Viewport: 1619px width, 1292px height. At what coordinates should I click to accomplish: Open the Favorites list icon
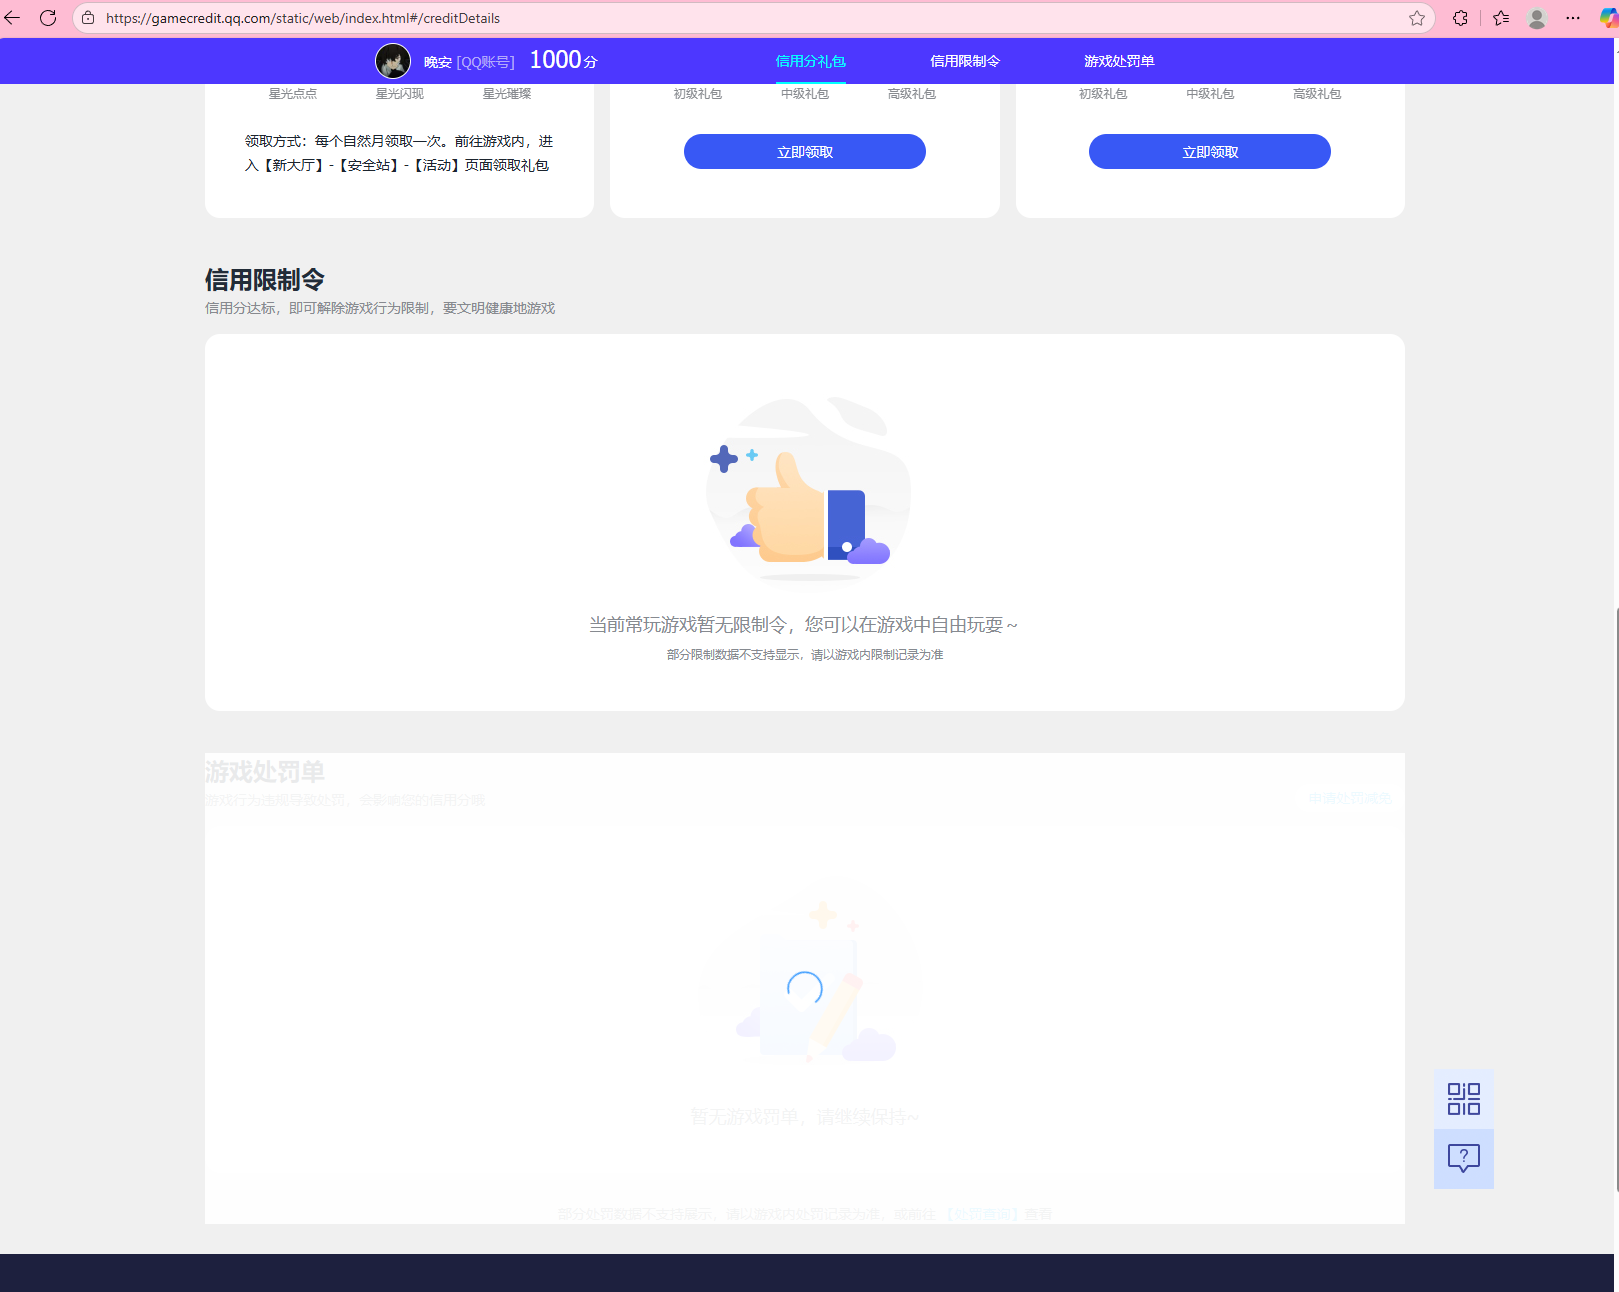click(1500, 17)
